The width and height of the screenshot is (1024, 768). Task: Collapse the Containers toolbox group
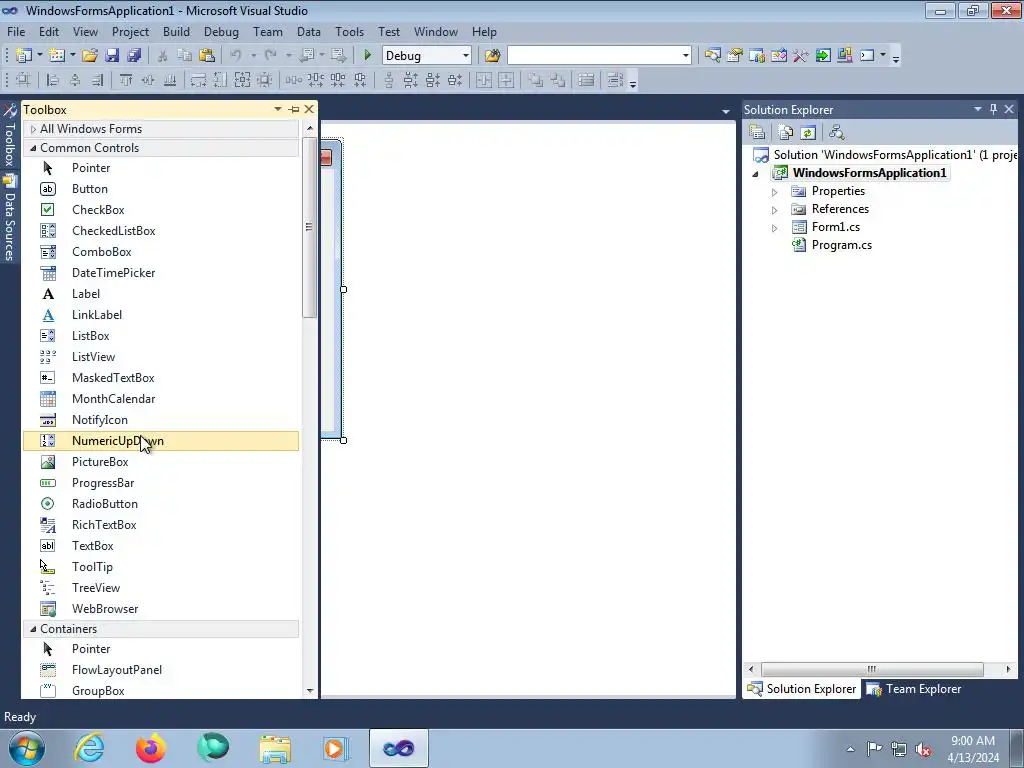click(33, 629)
